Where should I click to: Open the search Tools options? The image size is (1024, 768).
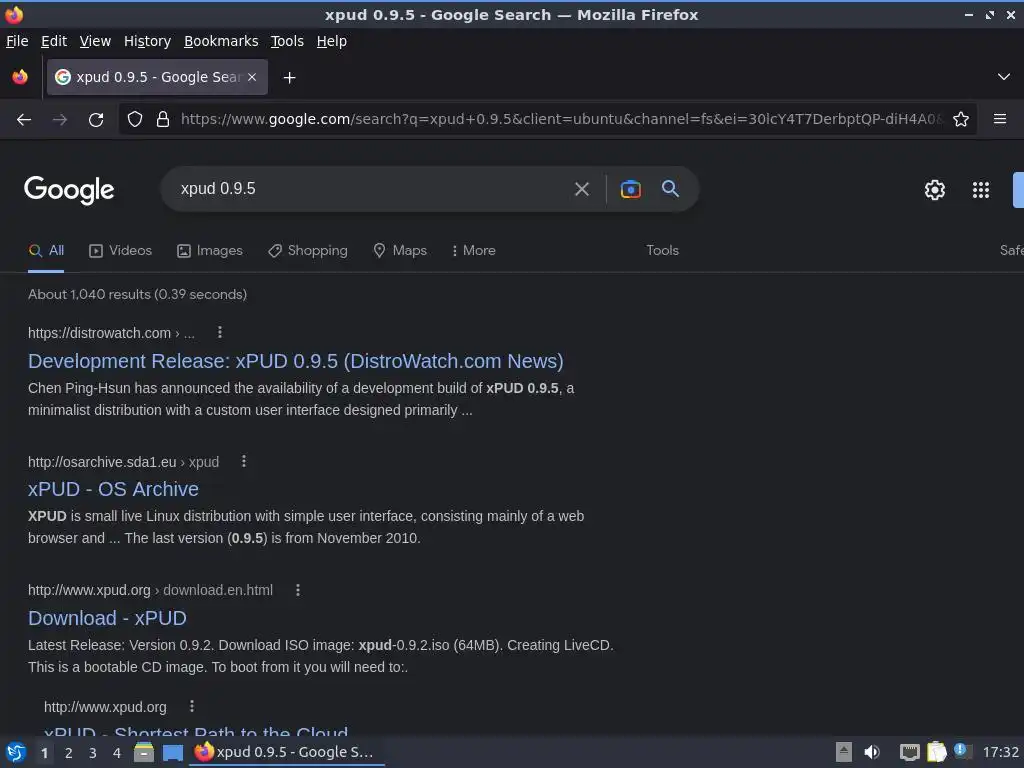pyautogui.click(x=662, y=251)
